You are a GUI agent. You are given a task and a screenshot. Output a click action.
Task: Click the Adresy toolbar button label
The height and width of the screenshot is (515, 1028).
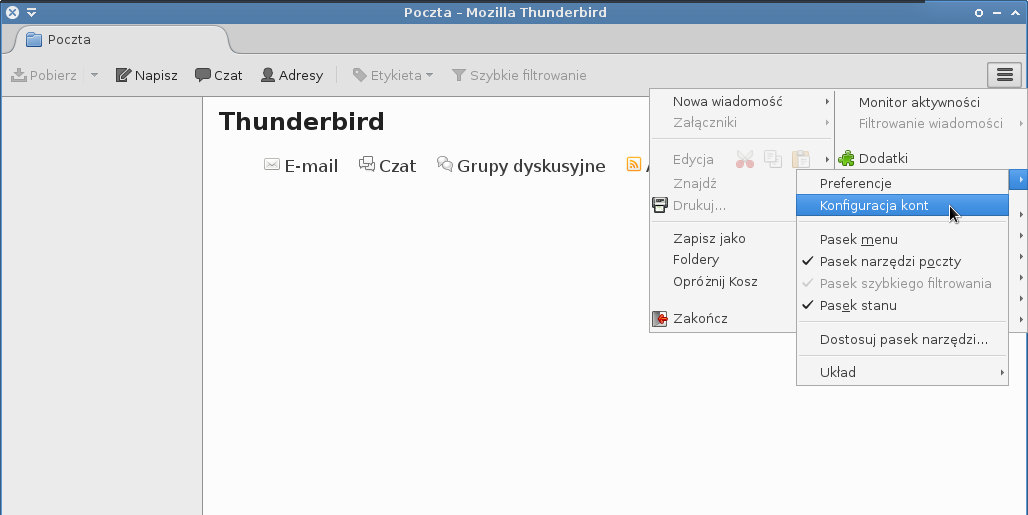301,75
